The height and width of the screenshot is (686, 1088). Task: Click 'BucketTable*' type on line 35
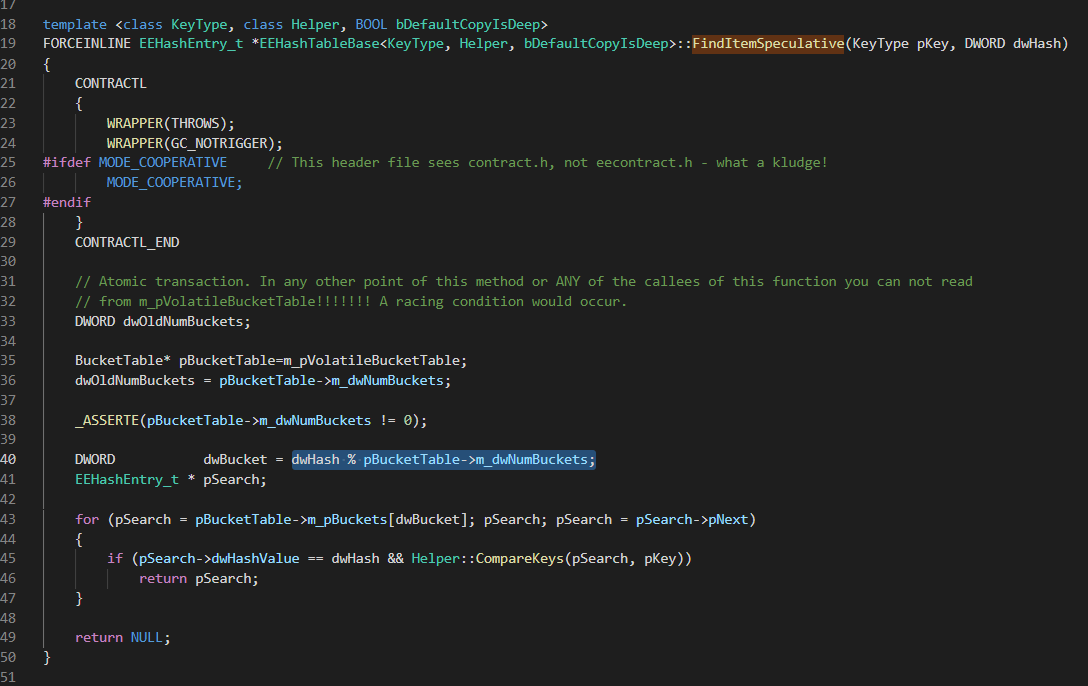(123, 361)
